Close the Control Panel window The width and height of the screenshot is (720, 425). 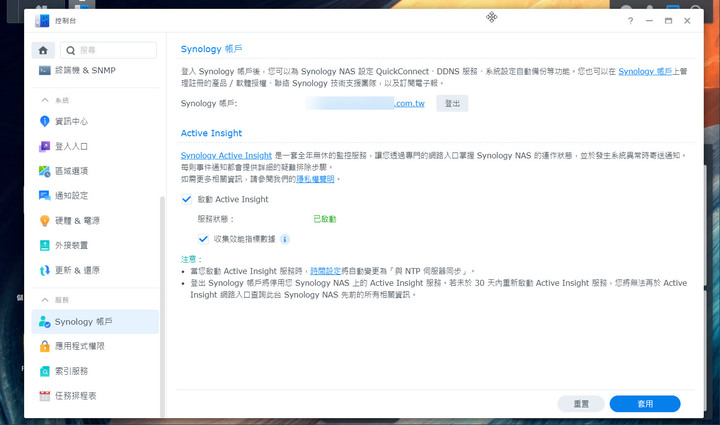click(687, 21)
